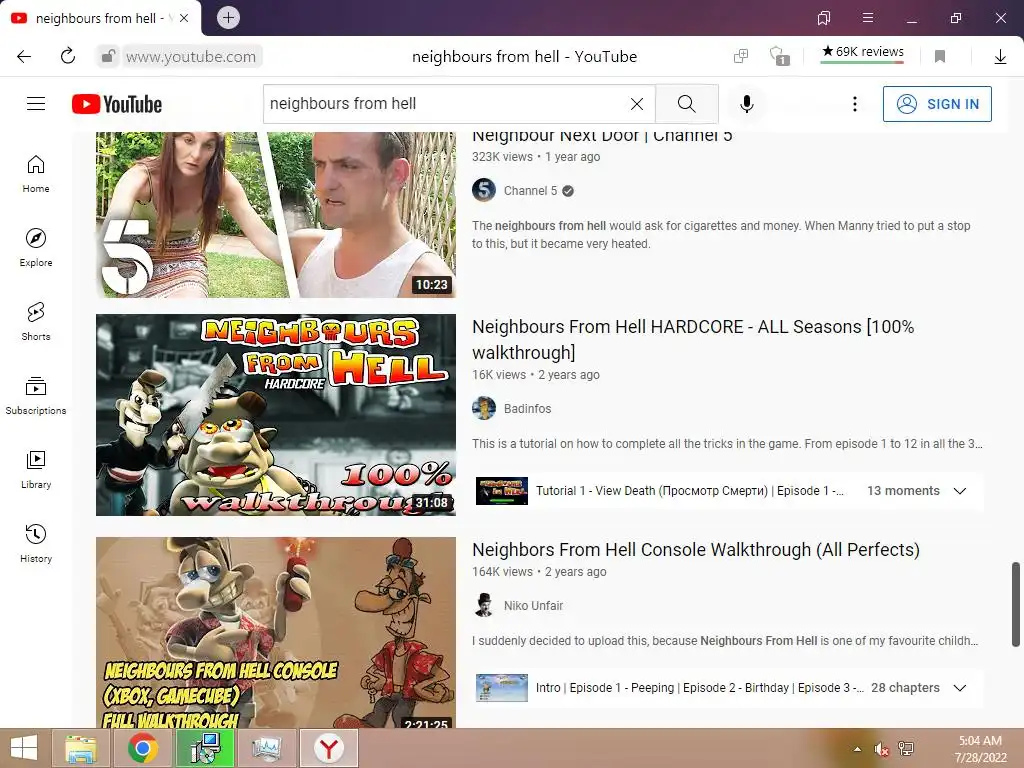
Task: Open Channel 5 channel link
Action: [x=530, y=191]
